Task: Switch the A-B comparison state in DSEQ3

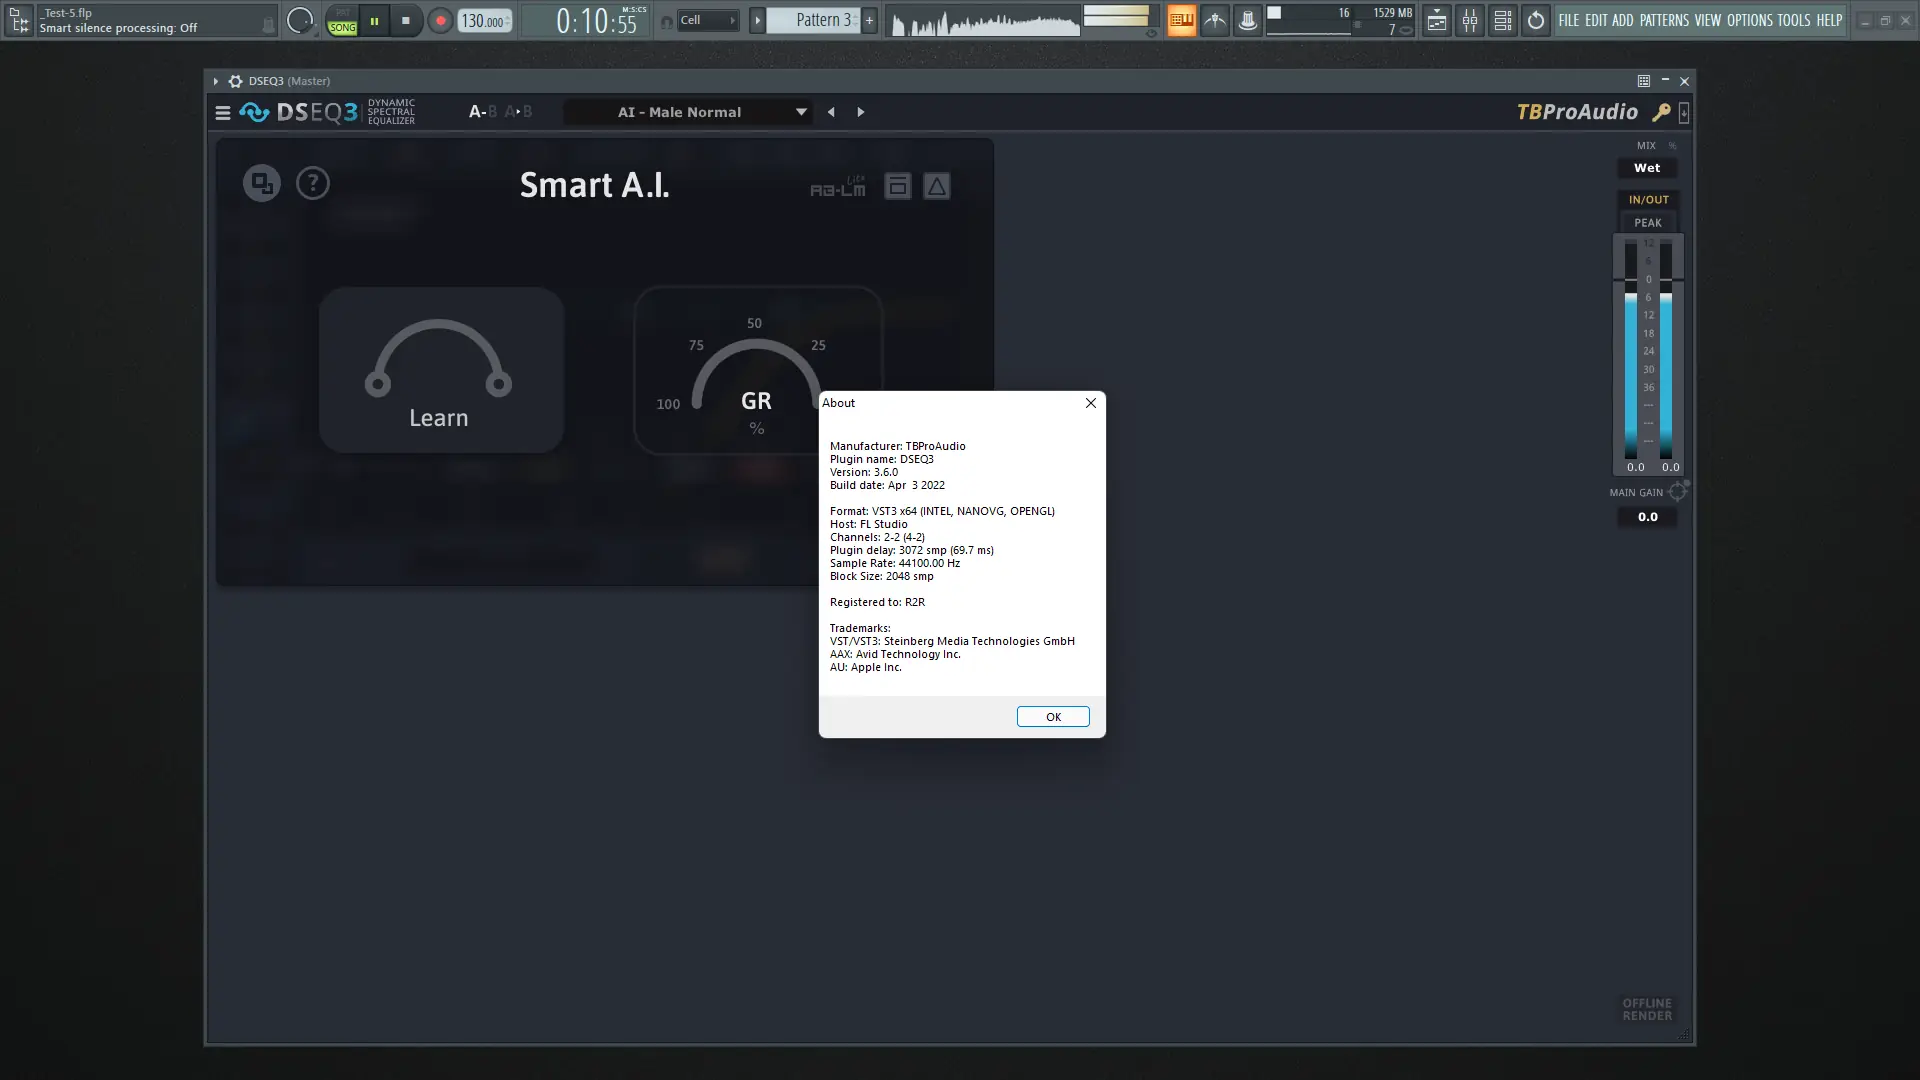Action: [x=483, y=111]
